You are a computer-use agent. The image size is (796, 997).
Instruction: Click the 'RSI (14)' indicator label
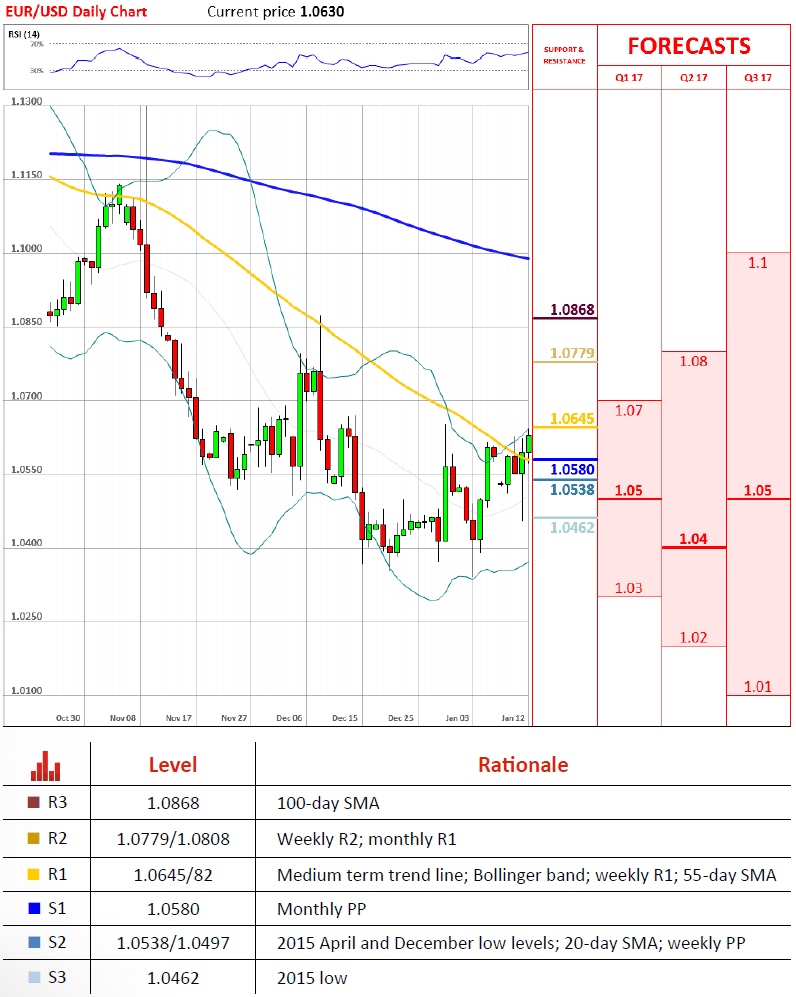pos(24,34)
